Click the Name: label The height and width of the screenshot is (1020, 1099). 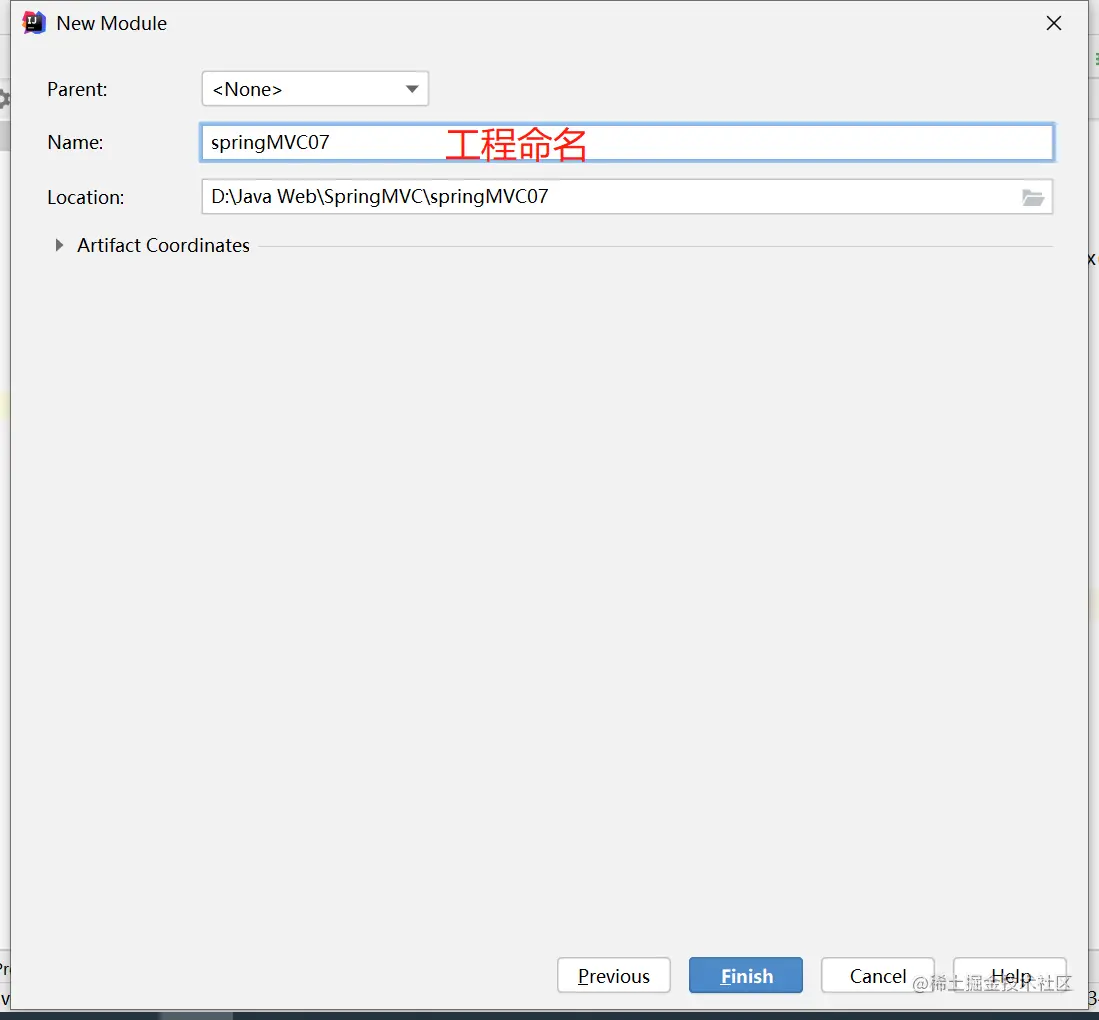pyautogui.click(x=75, y=142)
